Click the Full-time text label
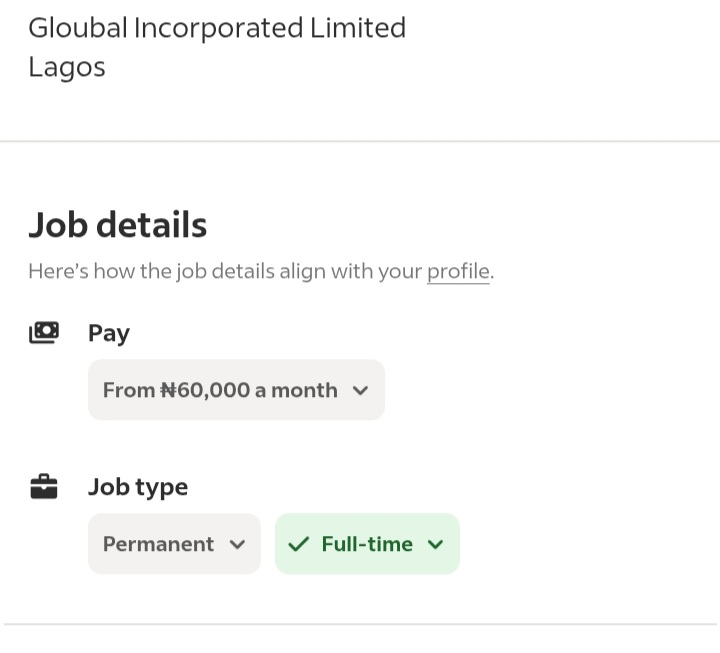The height and width of the screenshot is (653, 720). [367, 544]
